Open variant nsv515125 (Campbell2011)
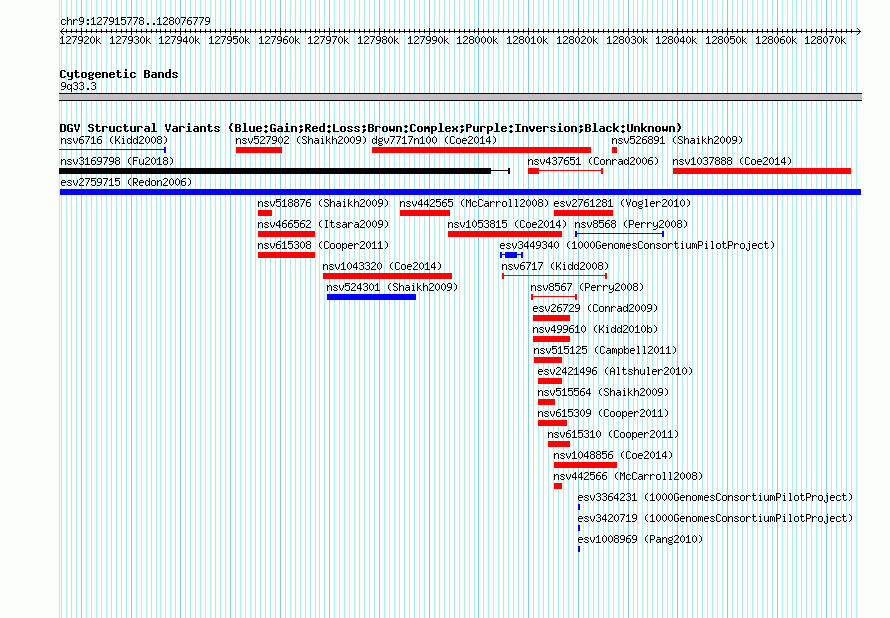 (605, 350)
